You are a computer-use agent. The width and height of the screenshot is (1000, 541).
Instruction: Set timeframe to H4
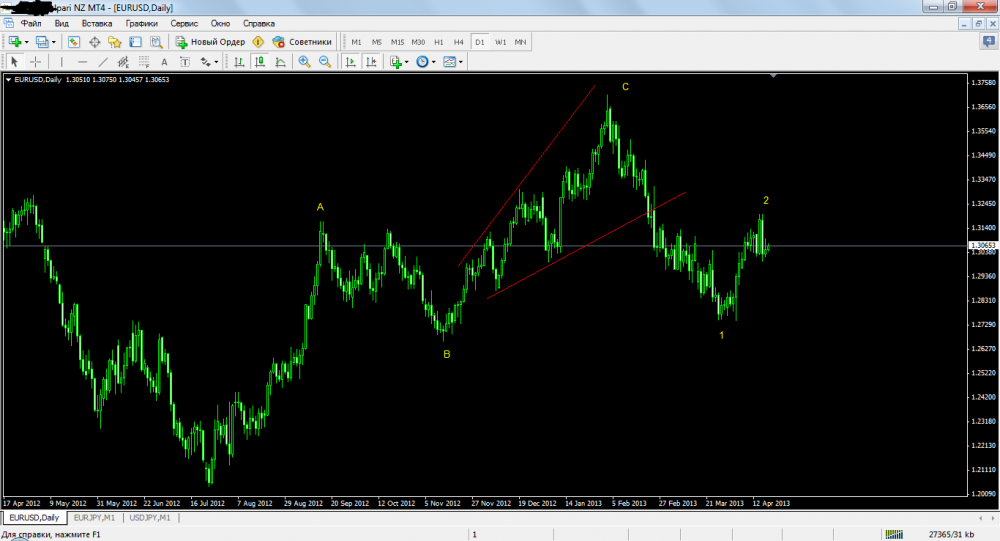tap(459, 42)
